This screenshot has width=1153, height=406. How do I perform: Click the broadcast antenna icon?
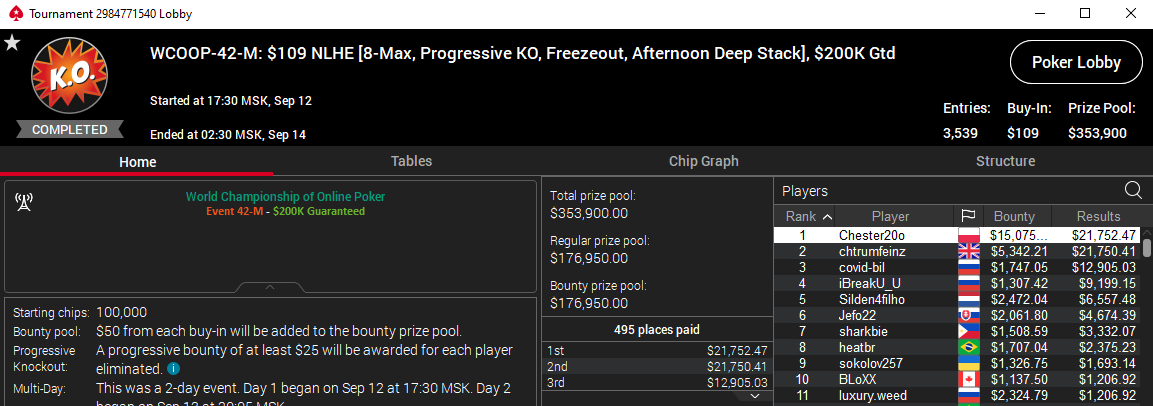point(23,202)
